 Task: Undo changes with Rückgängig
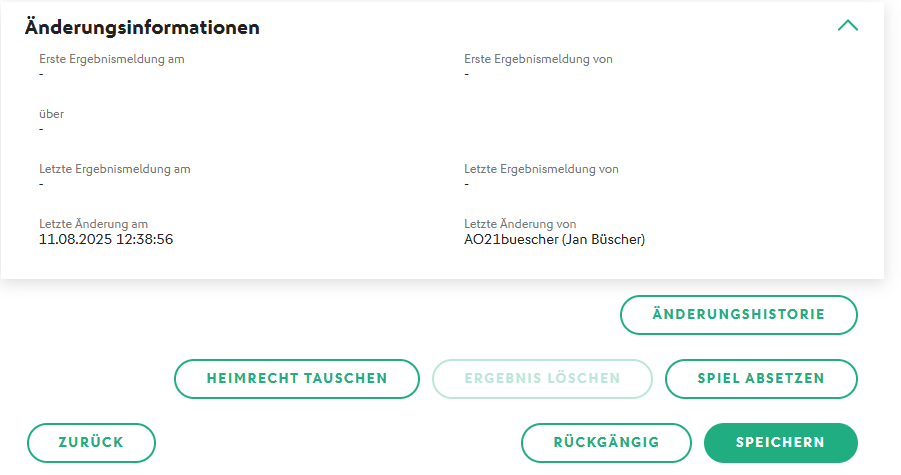click(x=606, y=443)
